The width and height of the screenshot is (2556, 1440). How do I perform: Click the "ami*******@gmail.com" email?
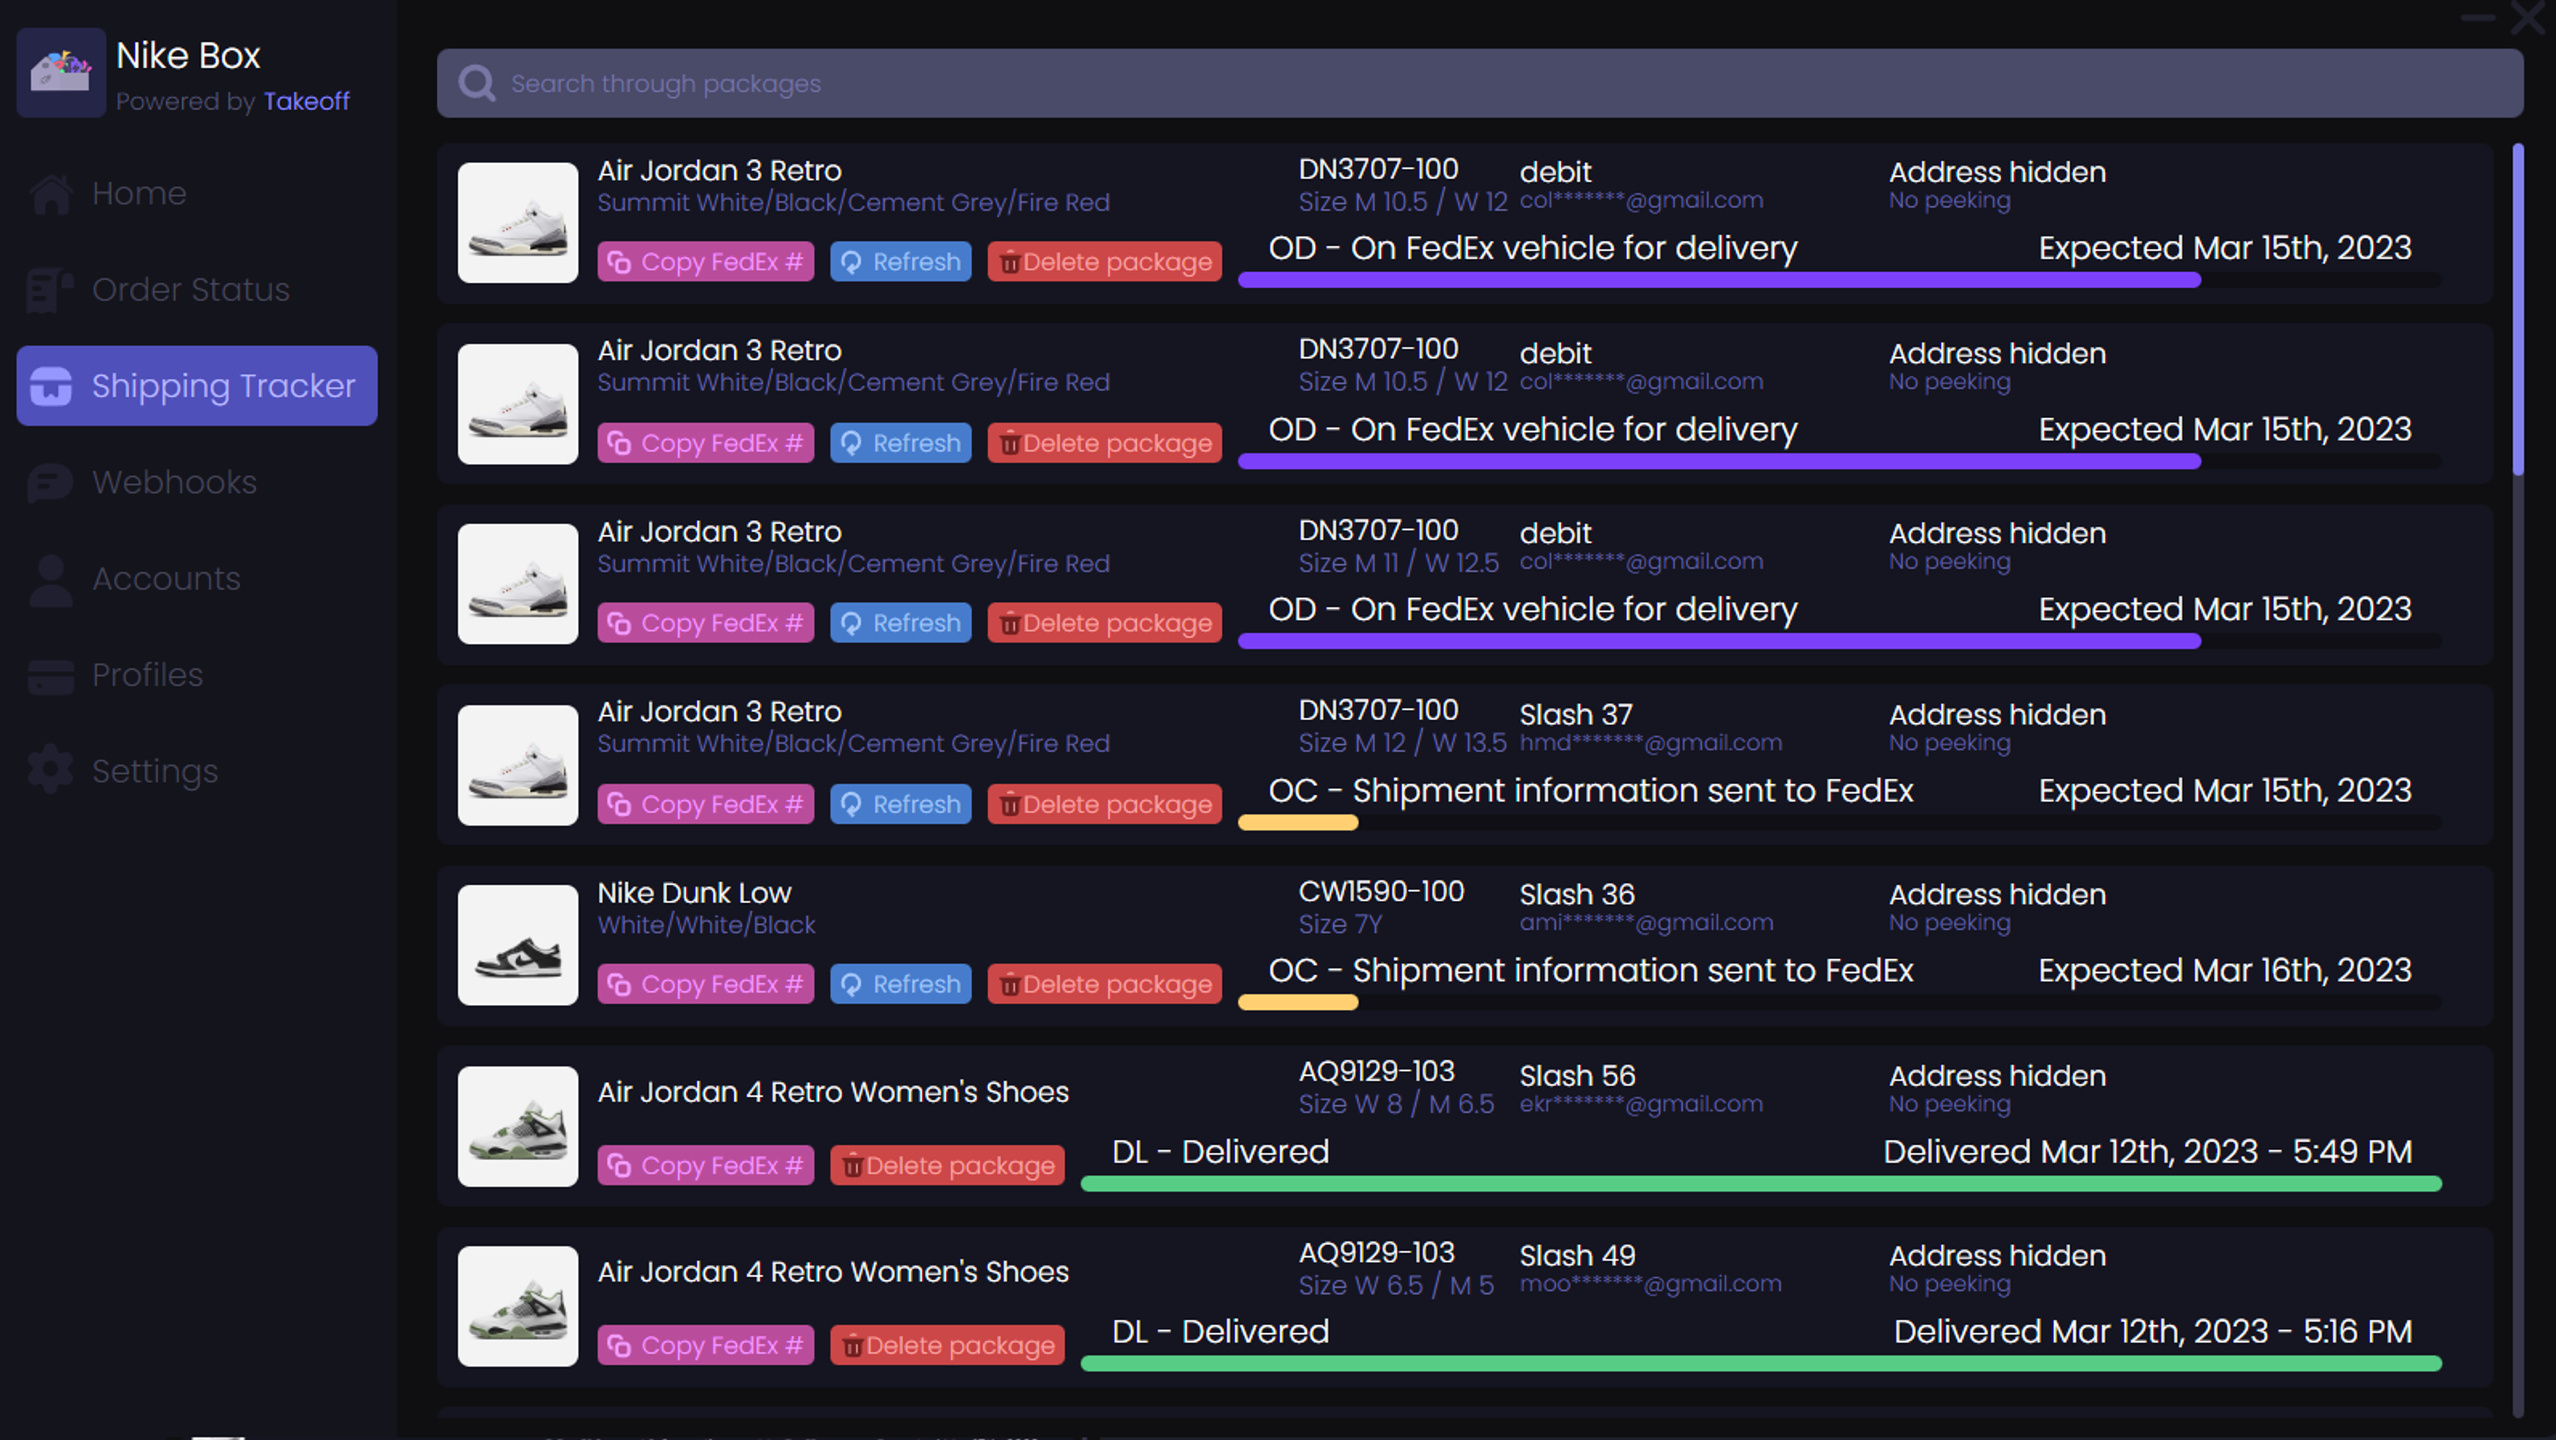tap(1647, 923)
